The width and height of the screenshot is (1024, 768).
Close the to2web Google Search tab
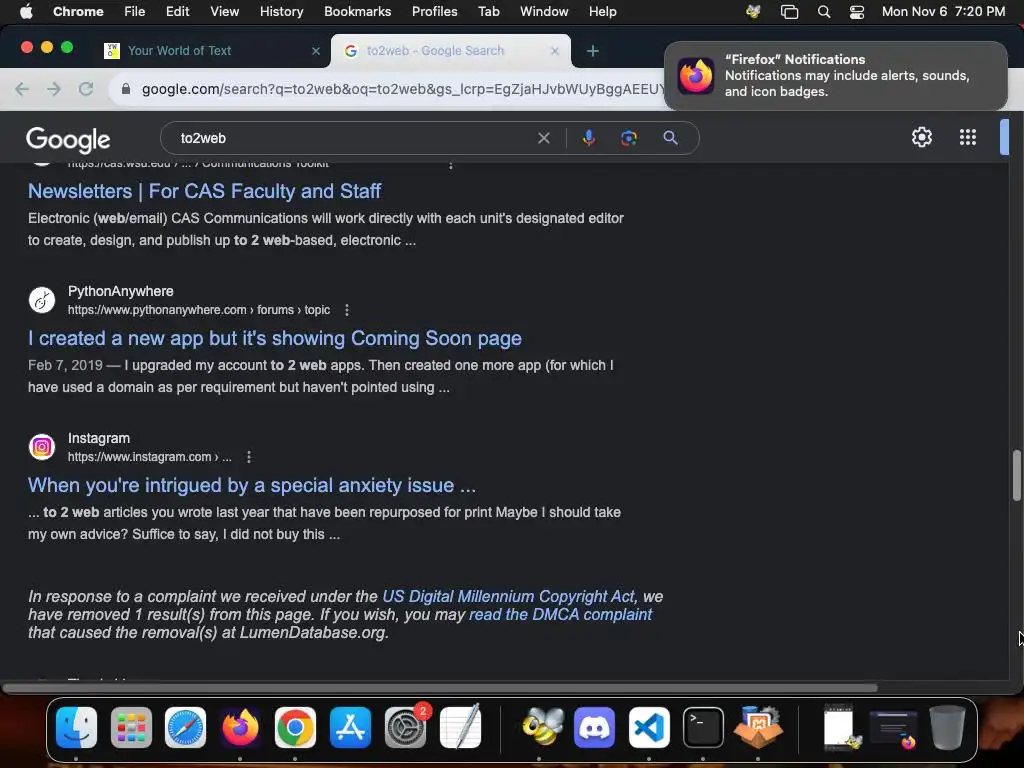554,51
